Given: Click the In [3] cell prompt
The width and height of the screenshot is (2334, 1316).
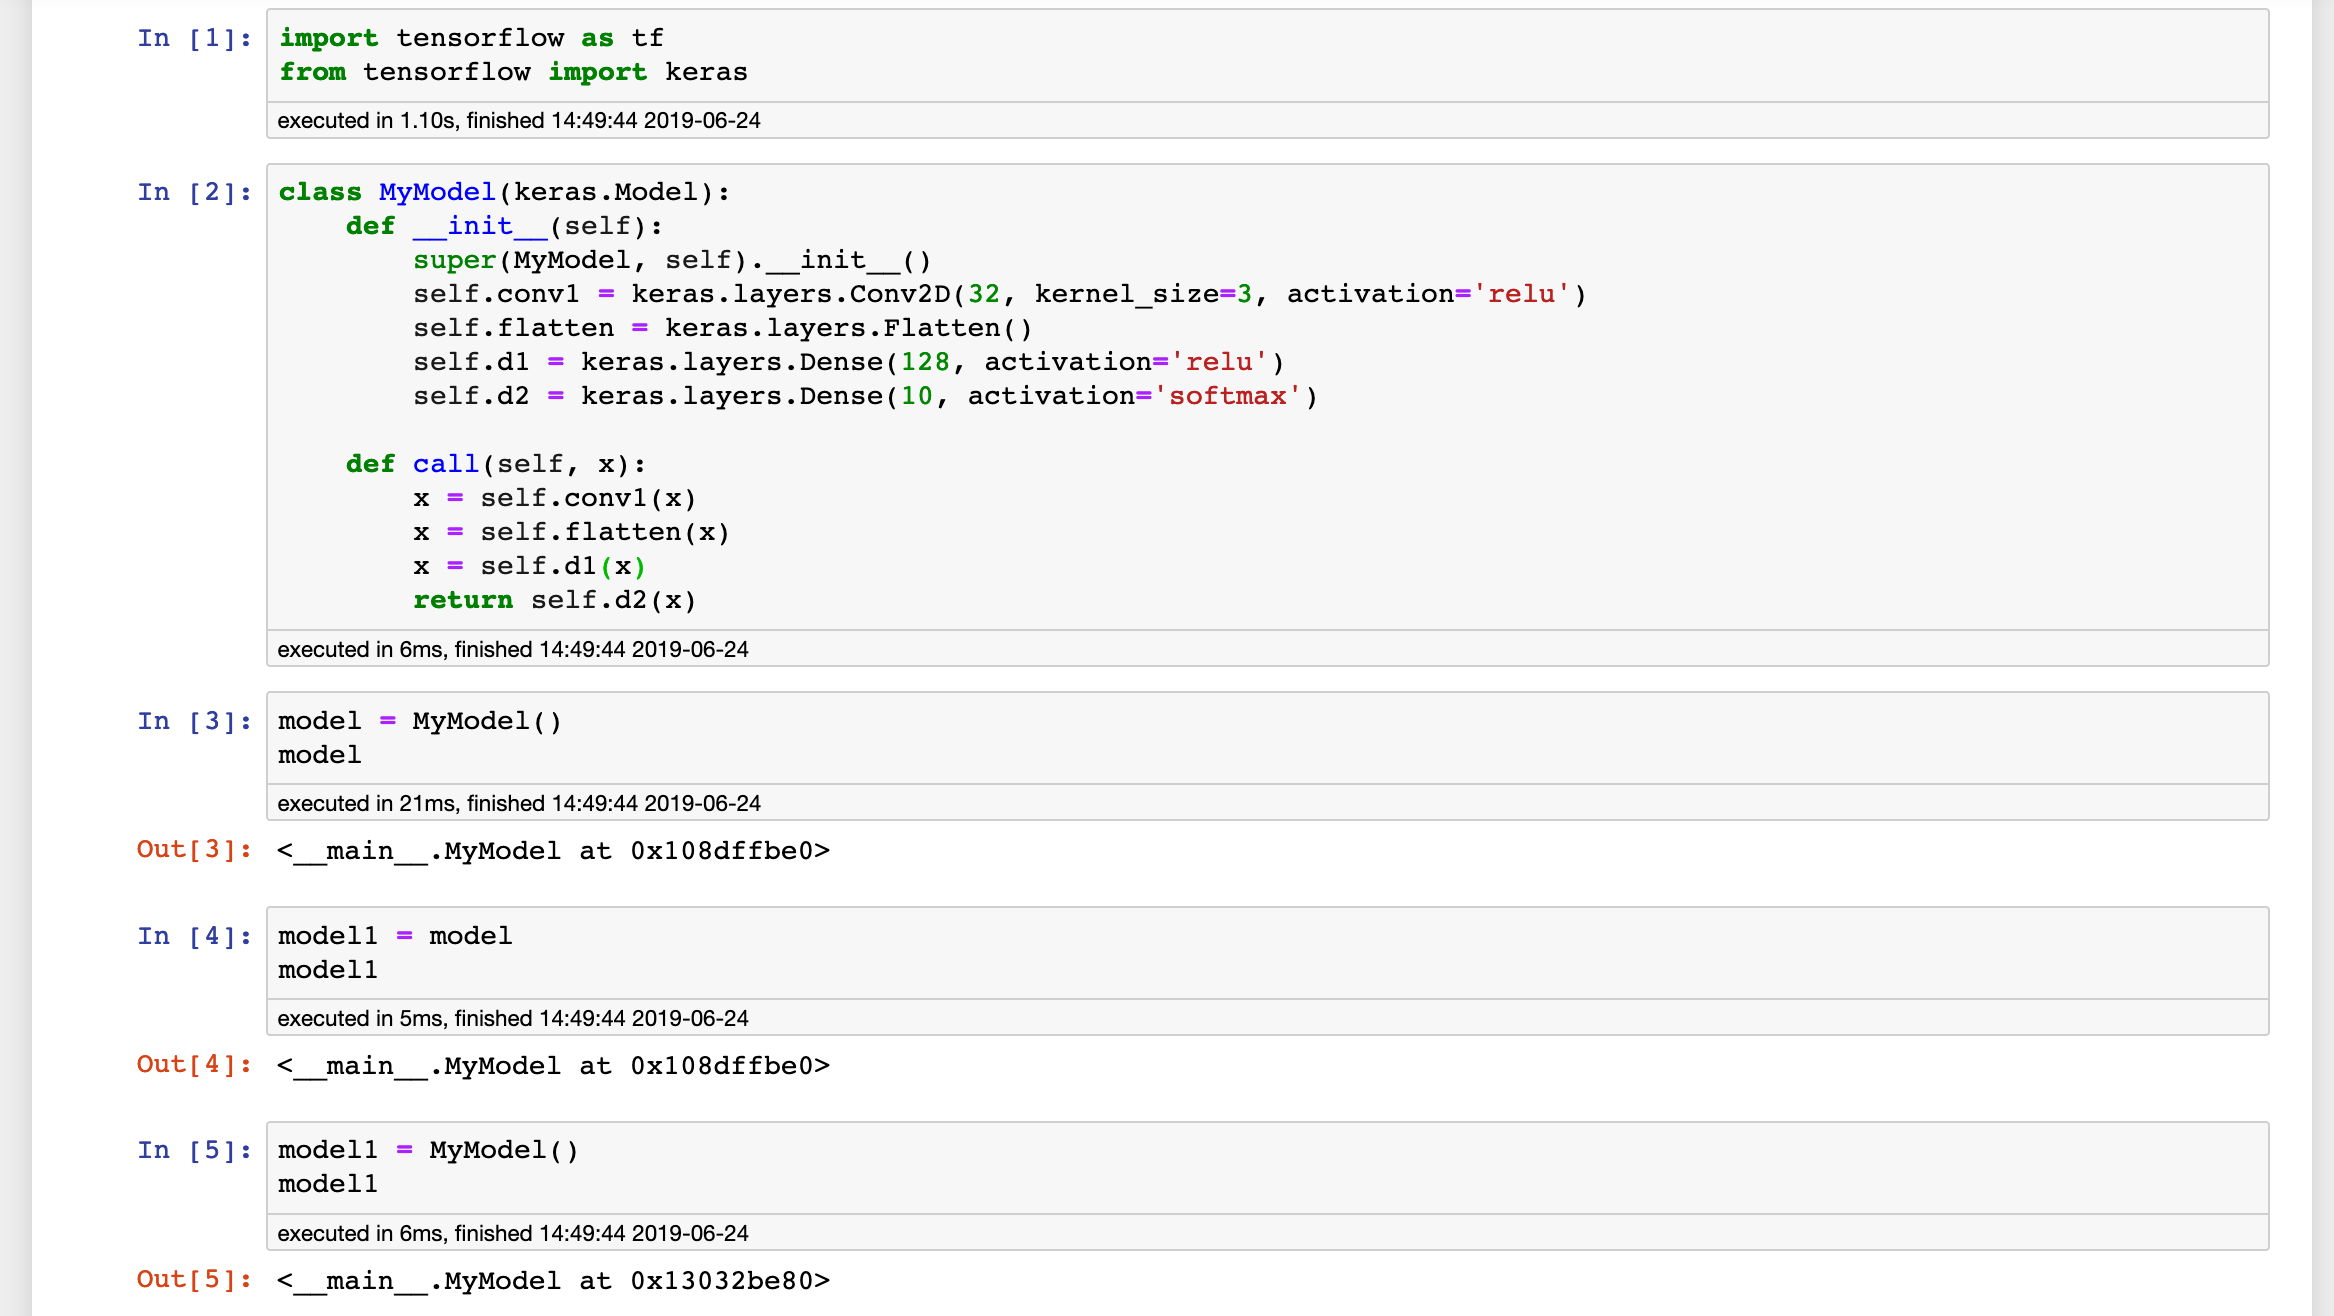Looking at the screenshot, I should (194, 721).
